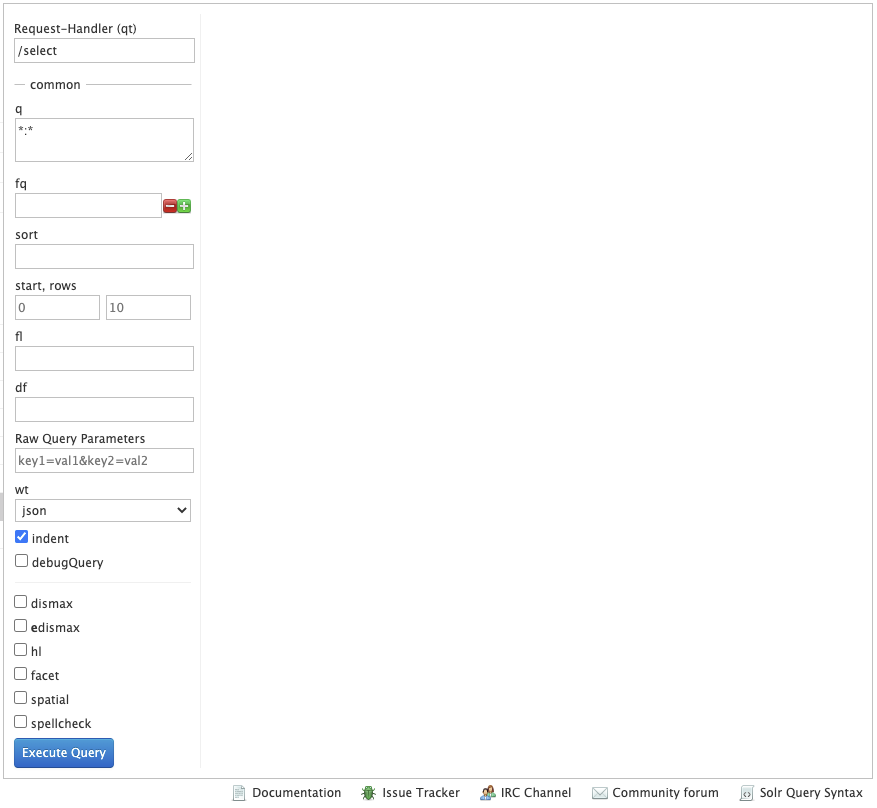Click the IRC Channel people icon
This screenshot has width=877, height=808.
488,793
